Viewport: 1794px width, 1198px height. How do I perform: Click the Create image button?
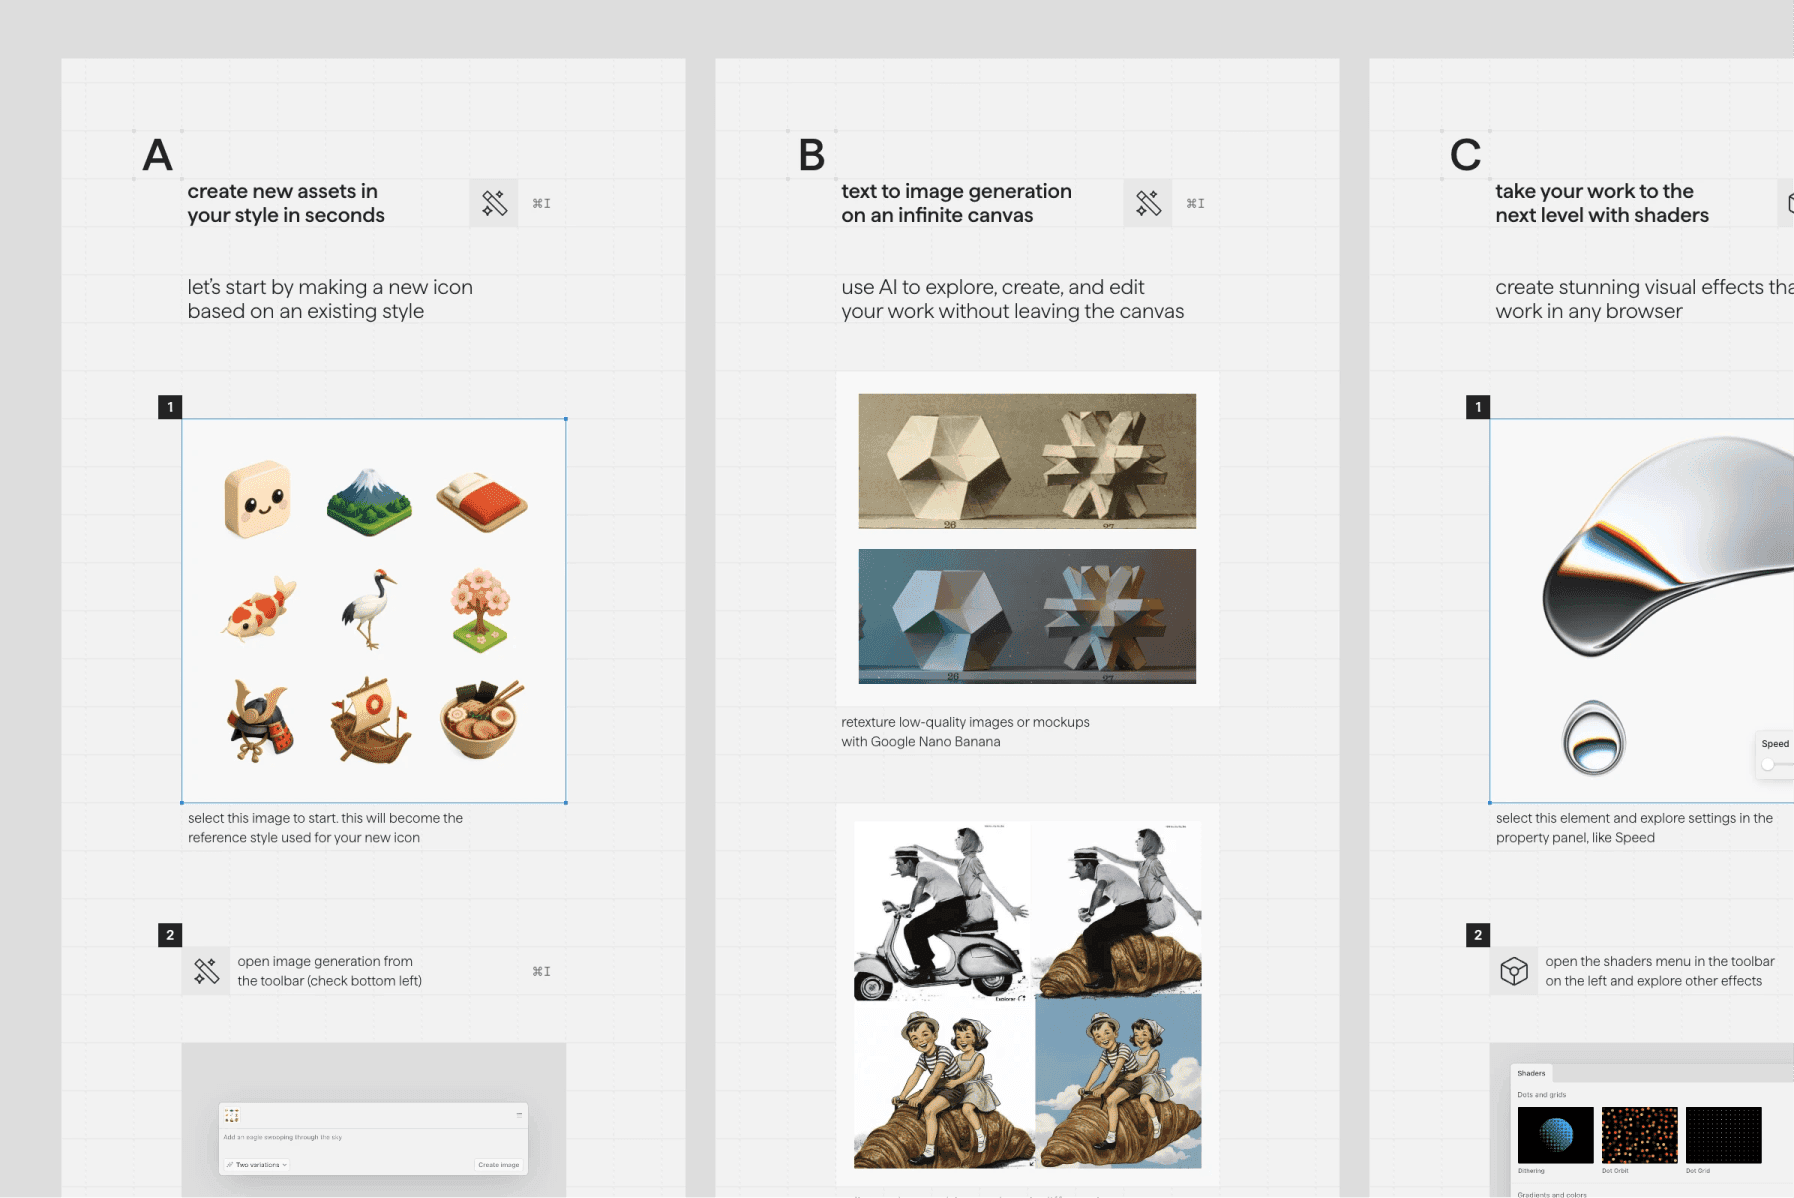pyautogui.click(x=498, y=1165)
